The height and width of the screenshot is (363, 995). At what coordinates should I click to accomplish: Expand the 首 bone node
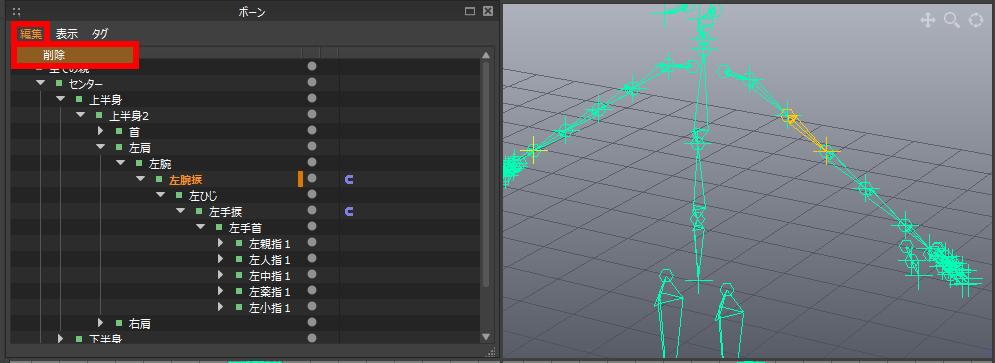point(100,131)
